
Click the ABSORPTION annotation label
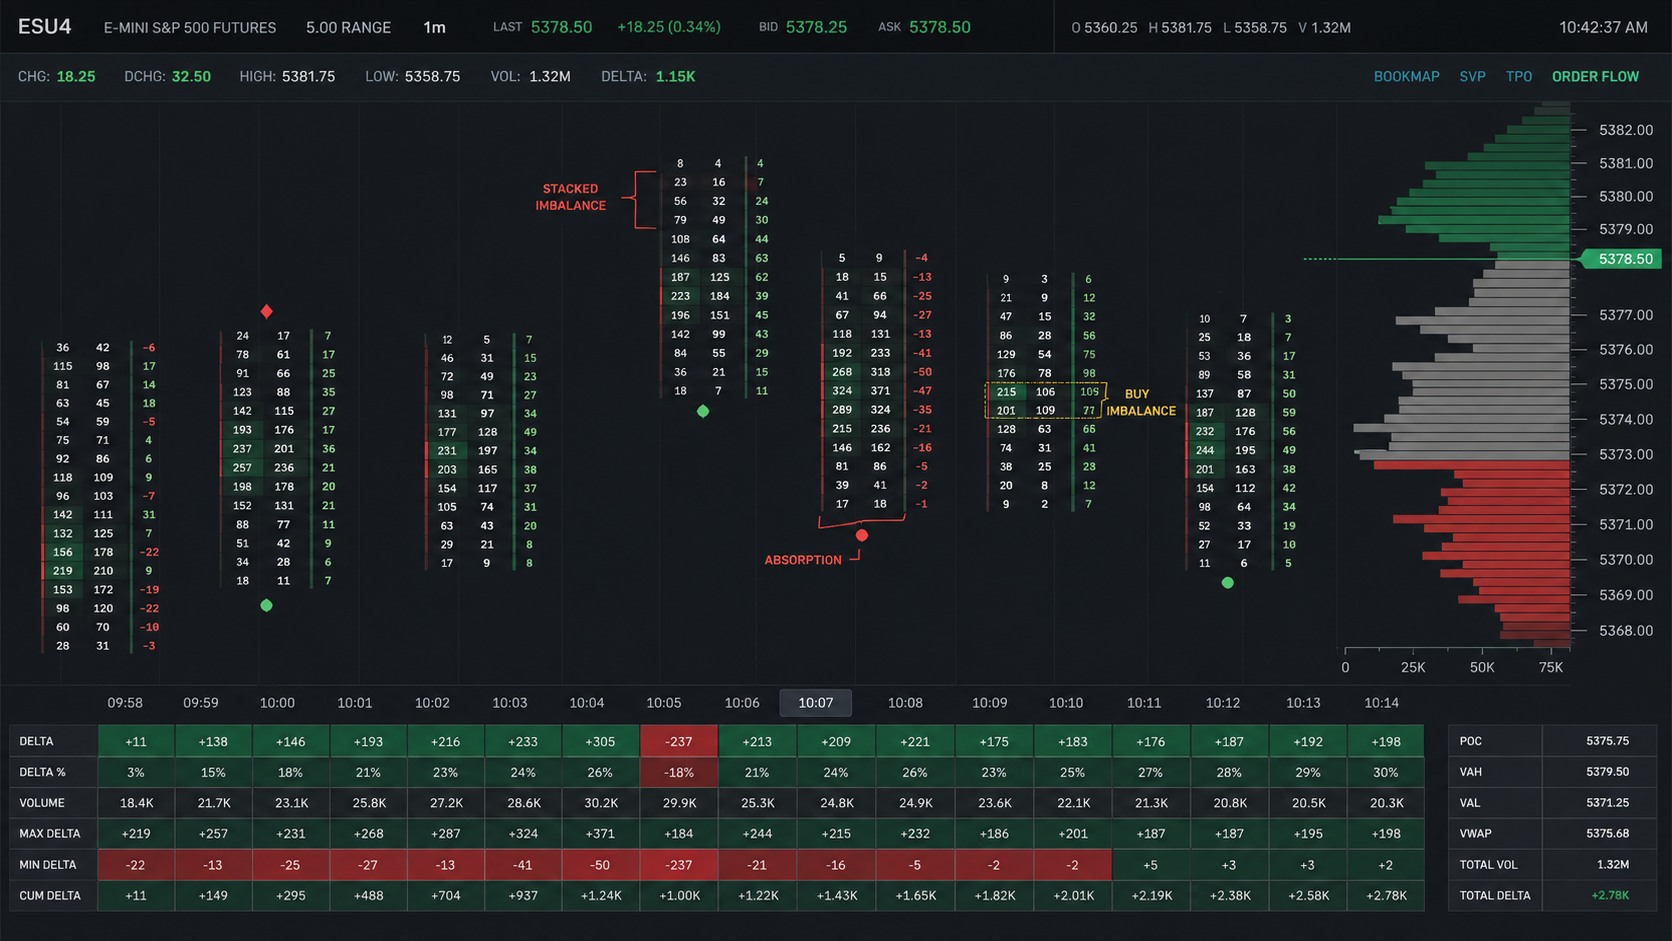[803, 560]
